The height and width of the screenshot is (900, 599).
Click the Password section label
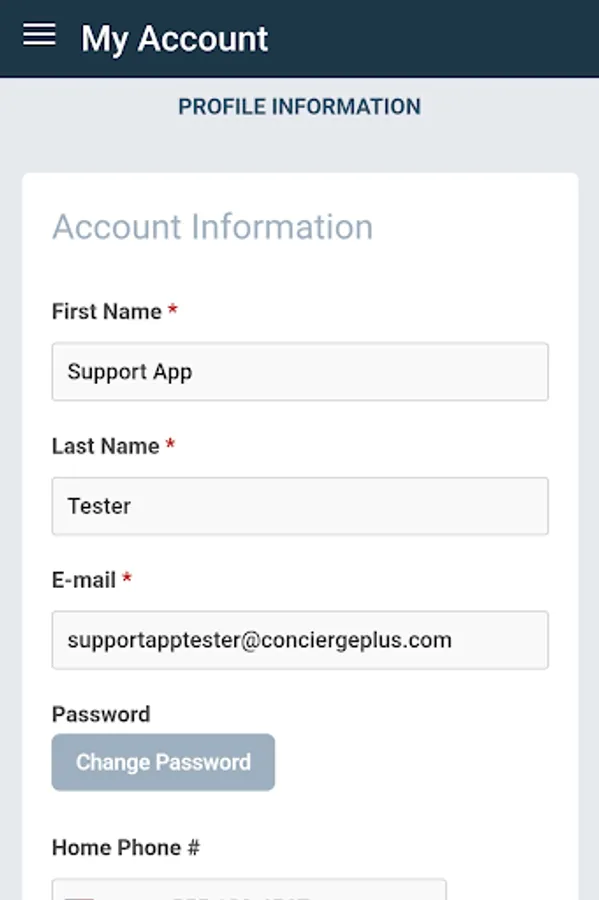point(100,713)
